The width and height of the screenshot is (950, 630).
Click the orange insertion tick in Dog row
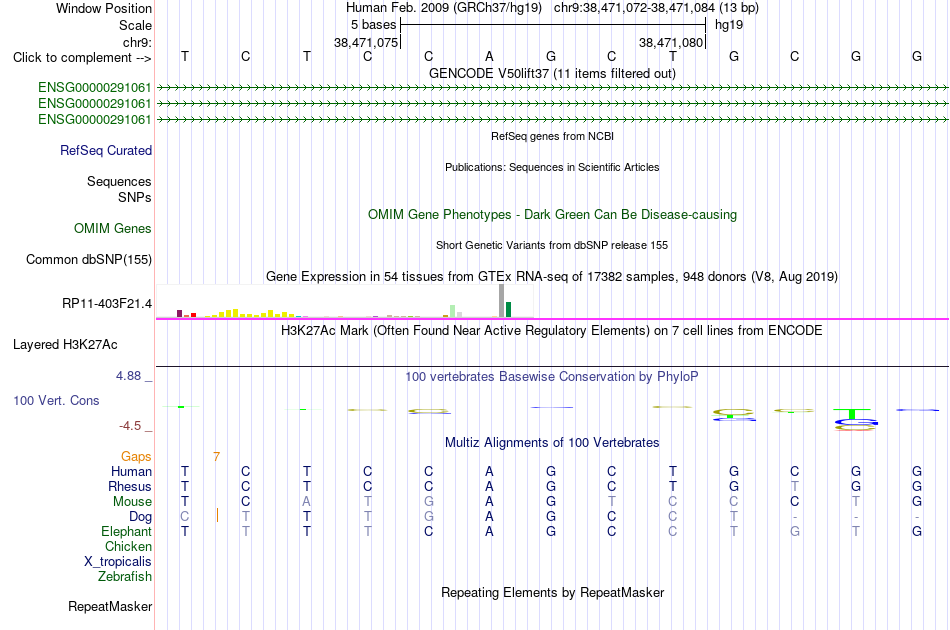[217, 516]
